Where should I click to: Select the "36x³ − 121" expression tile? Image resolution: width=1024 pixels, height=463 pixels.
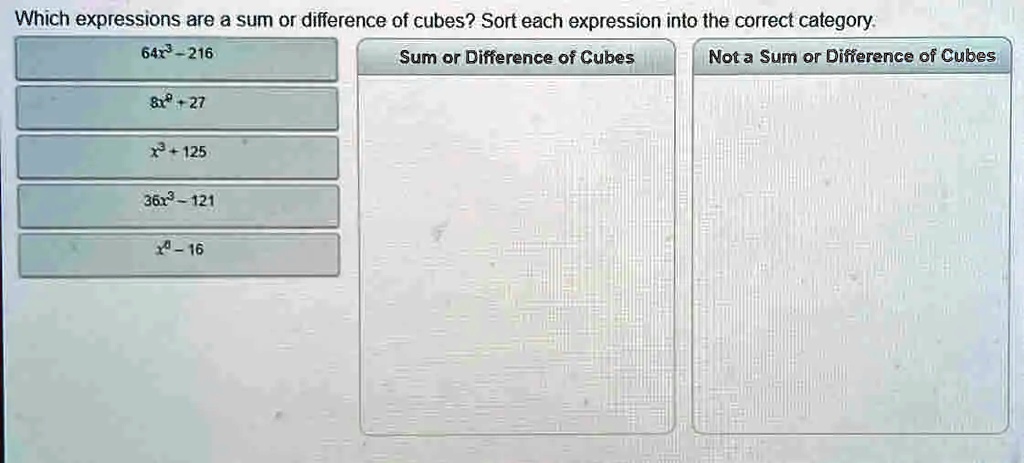point(178,204)
